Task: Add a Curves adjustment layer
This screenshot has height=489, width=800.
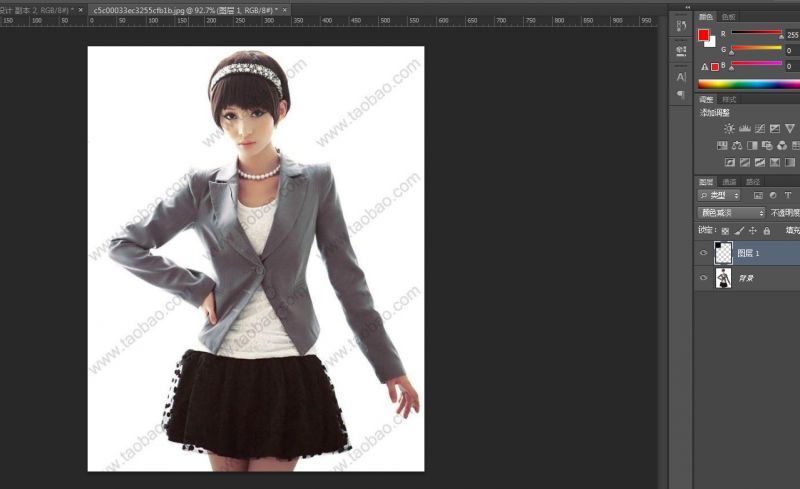Action: click(760, 129)
